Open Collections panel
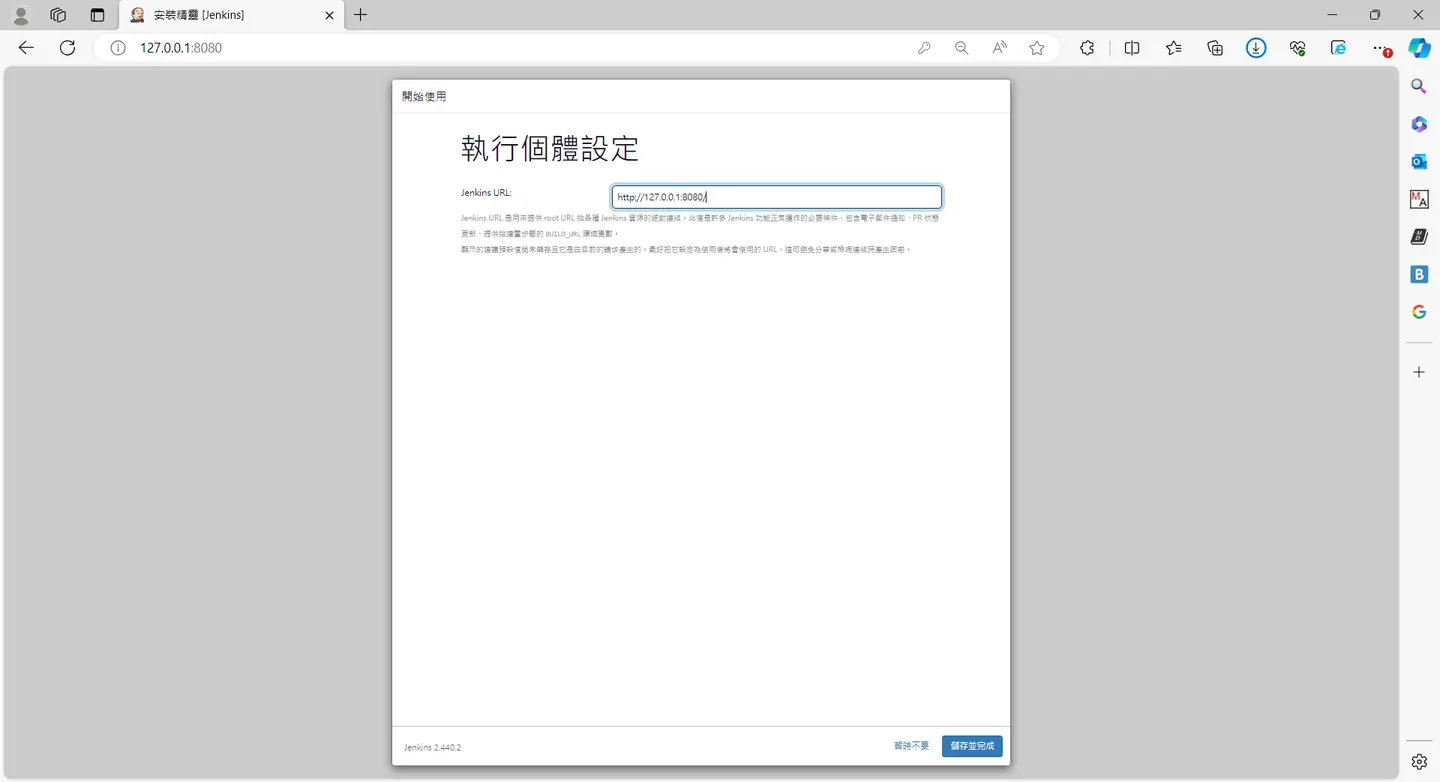The image size is (1440, 782). click(x=1215, y=47)
